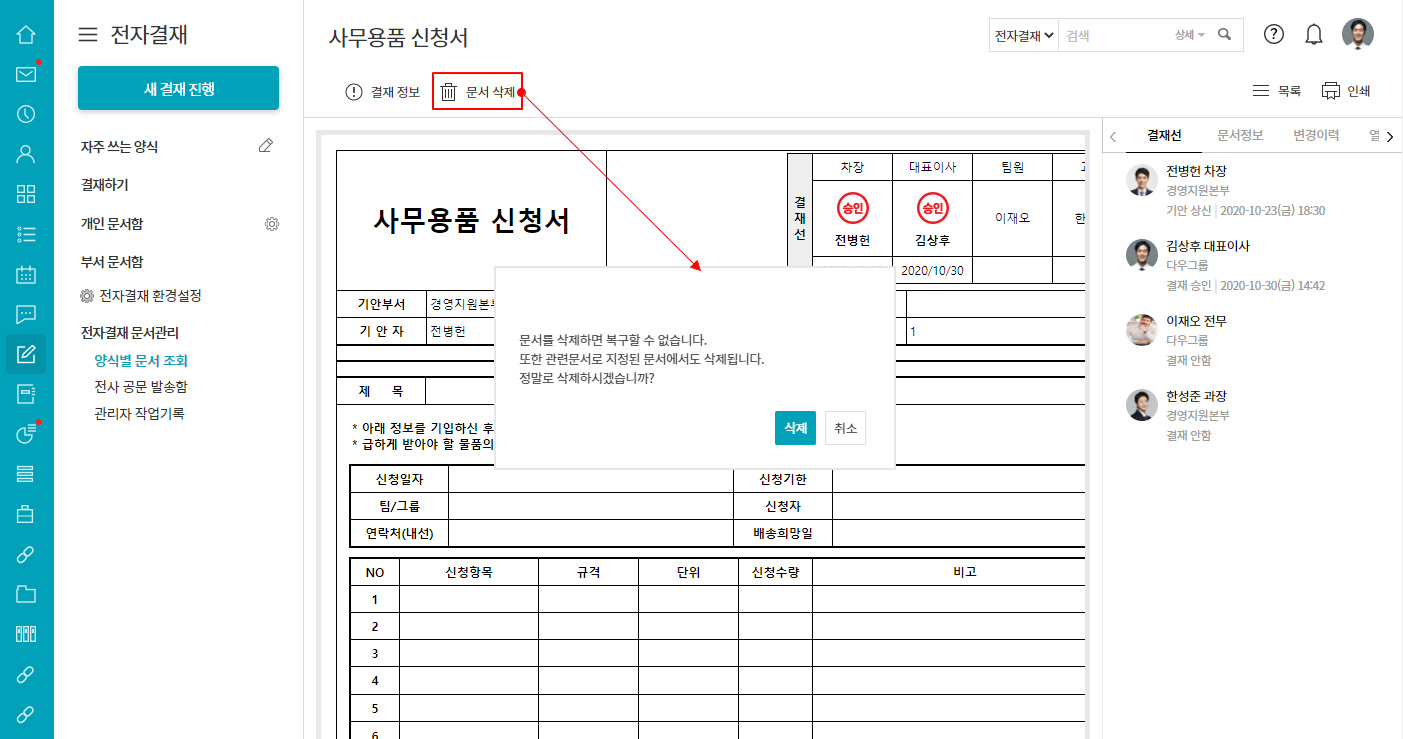Click the pencil edit icon beside 자주 쓰는 양식
The image size is (1403, 739).
[265, 146]
